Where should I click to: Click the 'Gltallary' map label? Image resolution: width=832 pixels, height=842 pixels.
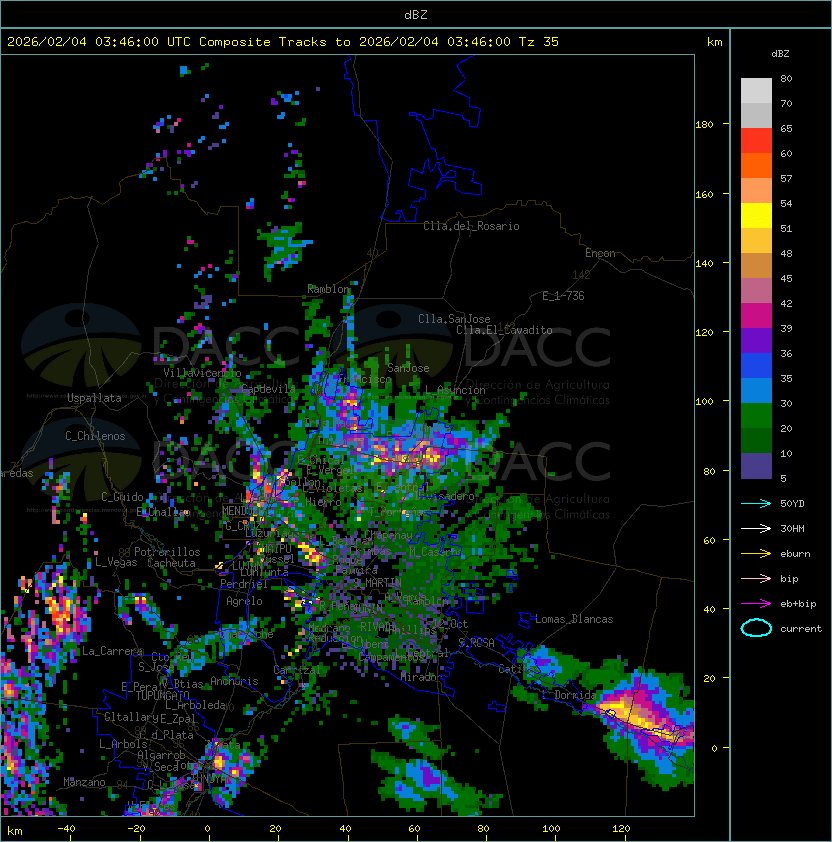tap(132, 717)
